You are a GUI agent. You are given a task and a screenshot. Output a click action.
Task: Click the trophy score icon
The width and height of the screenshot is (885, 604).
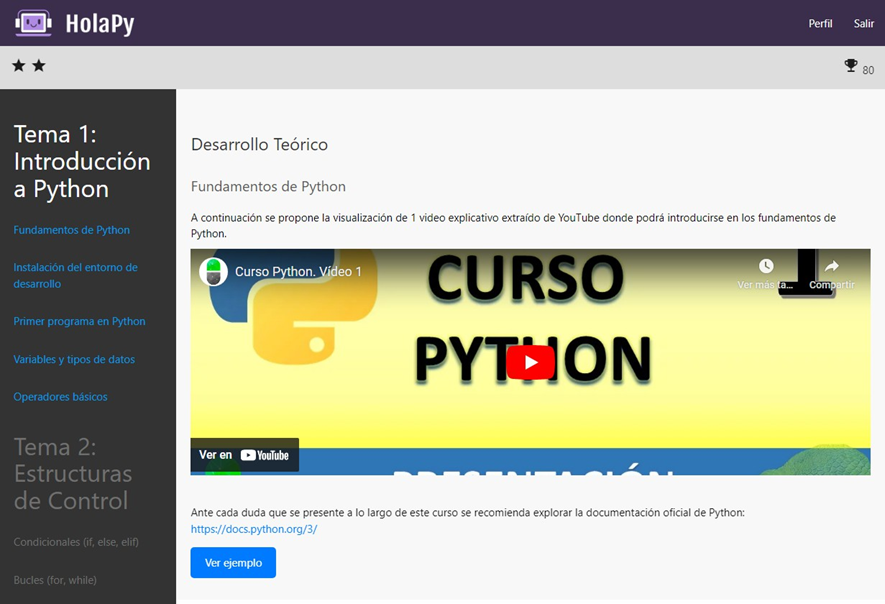851,66
